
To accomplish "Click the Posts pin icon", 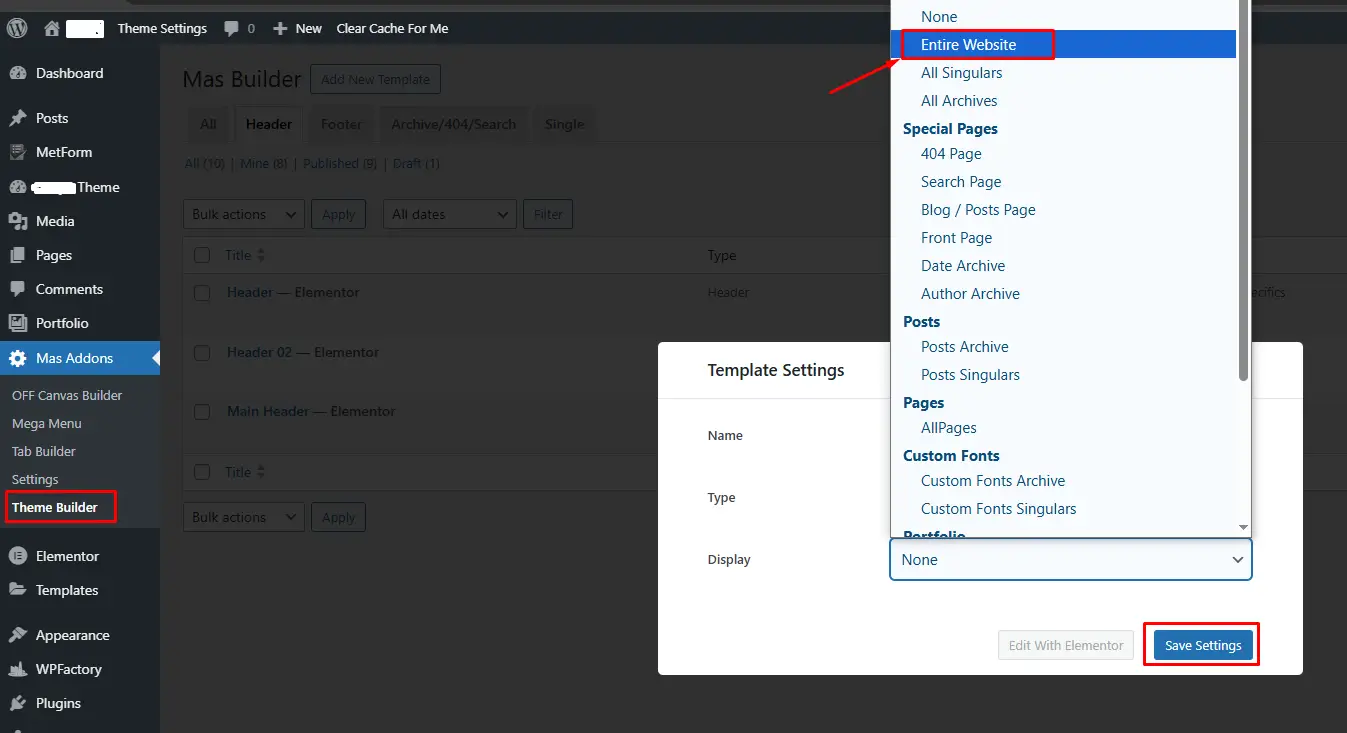I will tap(17, 118).
